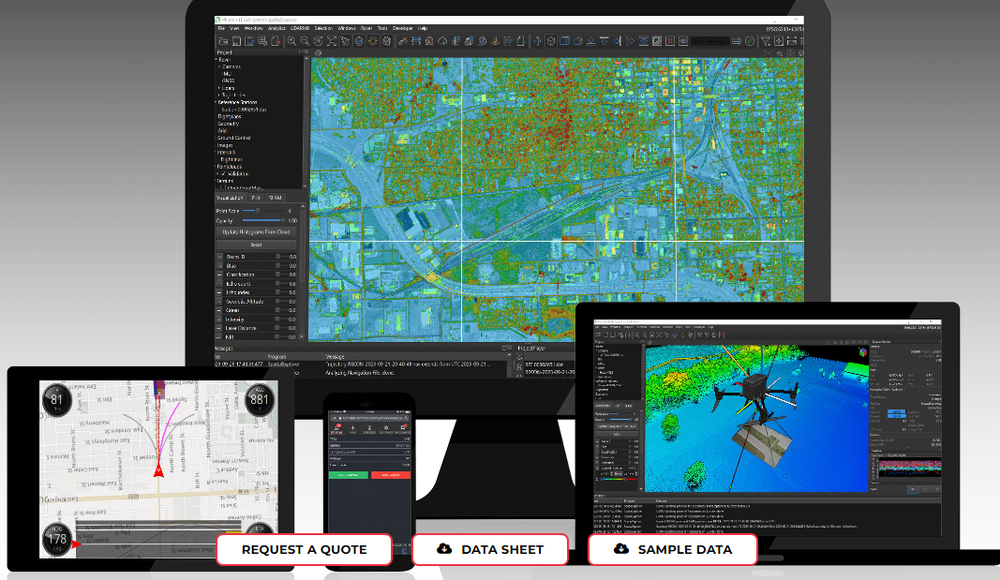Click the zoom in magnifier icon
This screenshot has width=1000, height=580.
pyautogui.click(x=291, y=41)
